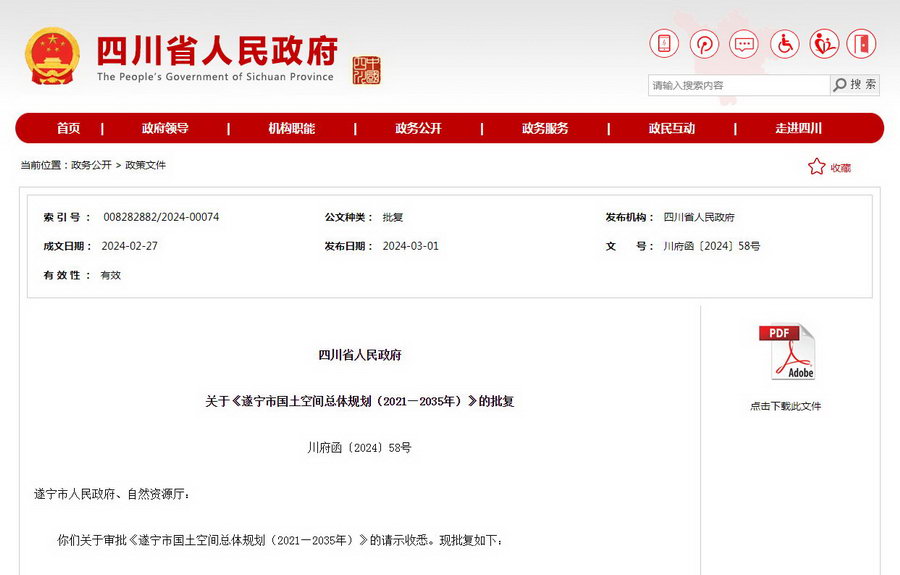This screenshot has width=900, height=575.
Task: Click the elderly care mode icon
Action: 824,44
